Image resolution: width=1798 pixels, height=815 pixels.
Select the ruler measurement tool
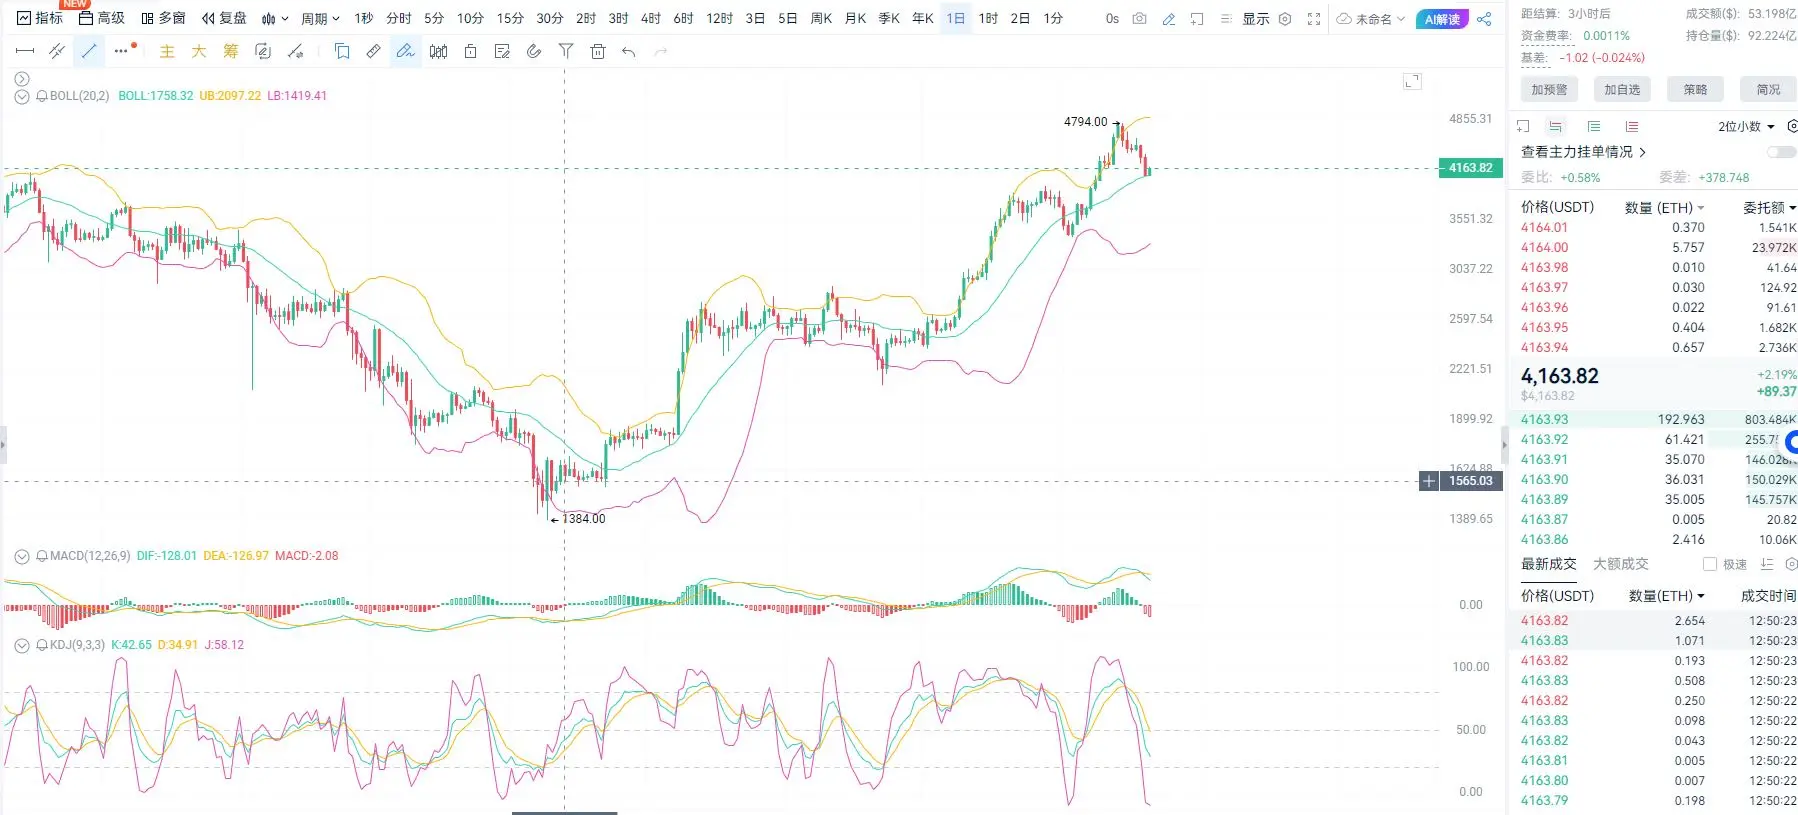pyautogui.click(x=373, y=51)
